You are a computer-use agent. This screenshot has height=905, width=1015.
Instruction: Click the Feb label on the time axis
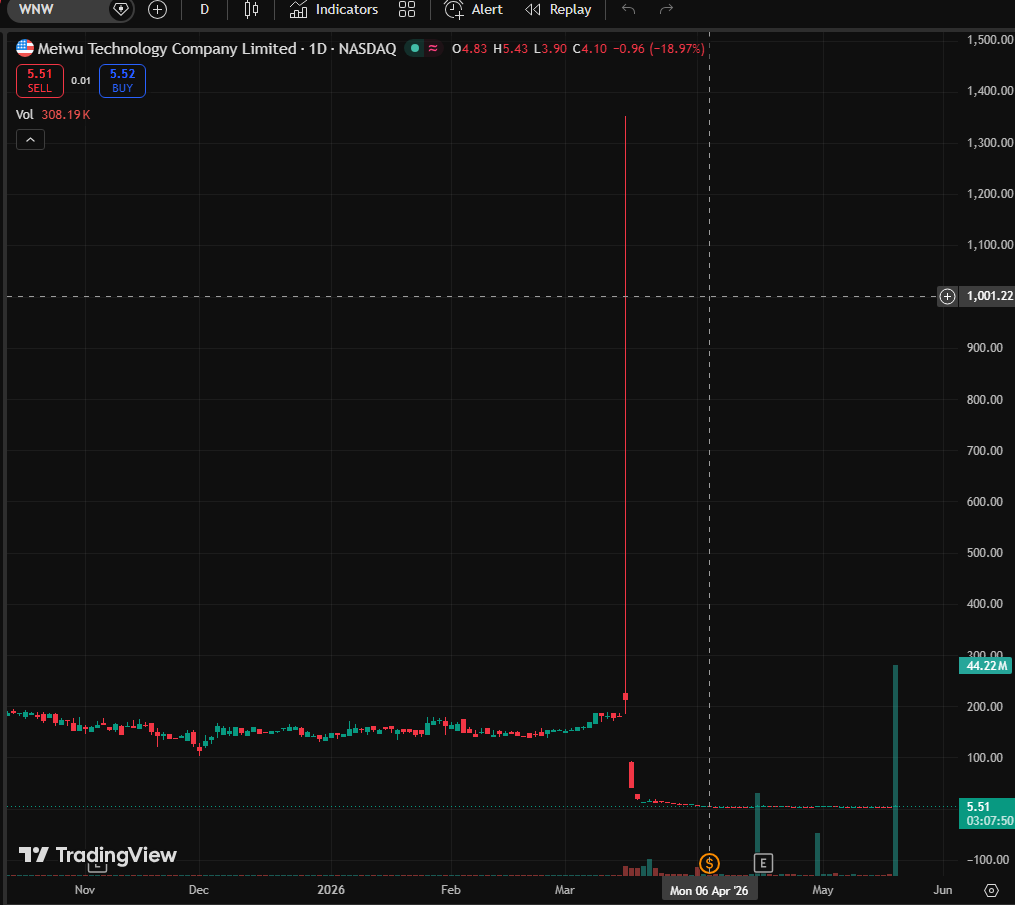[x=451, y=890]
